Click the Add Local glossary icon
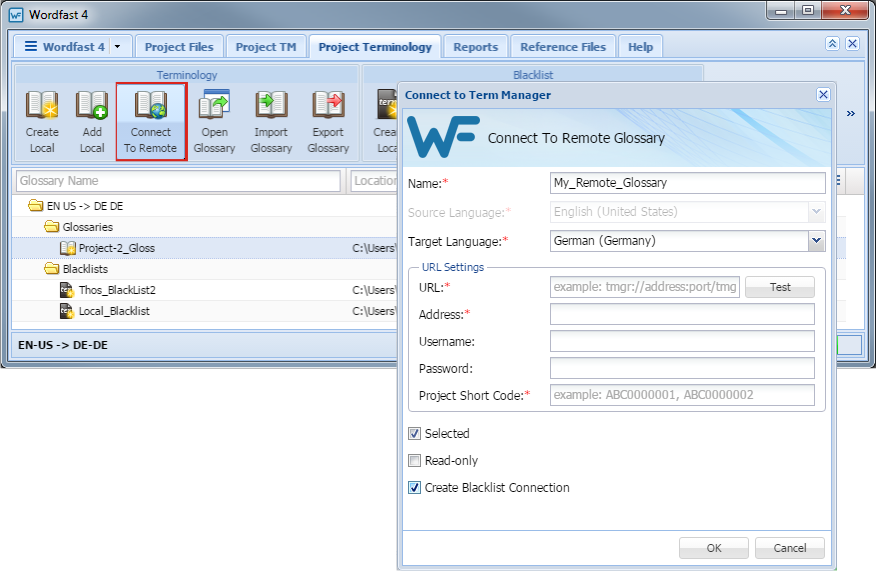Viewport: 876px width, 571px height. (x=92, y=122)
